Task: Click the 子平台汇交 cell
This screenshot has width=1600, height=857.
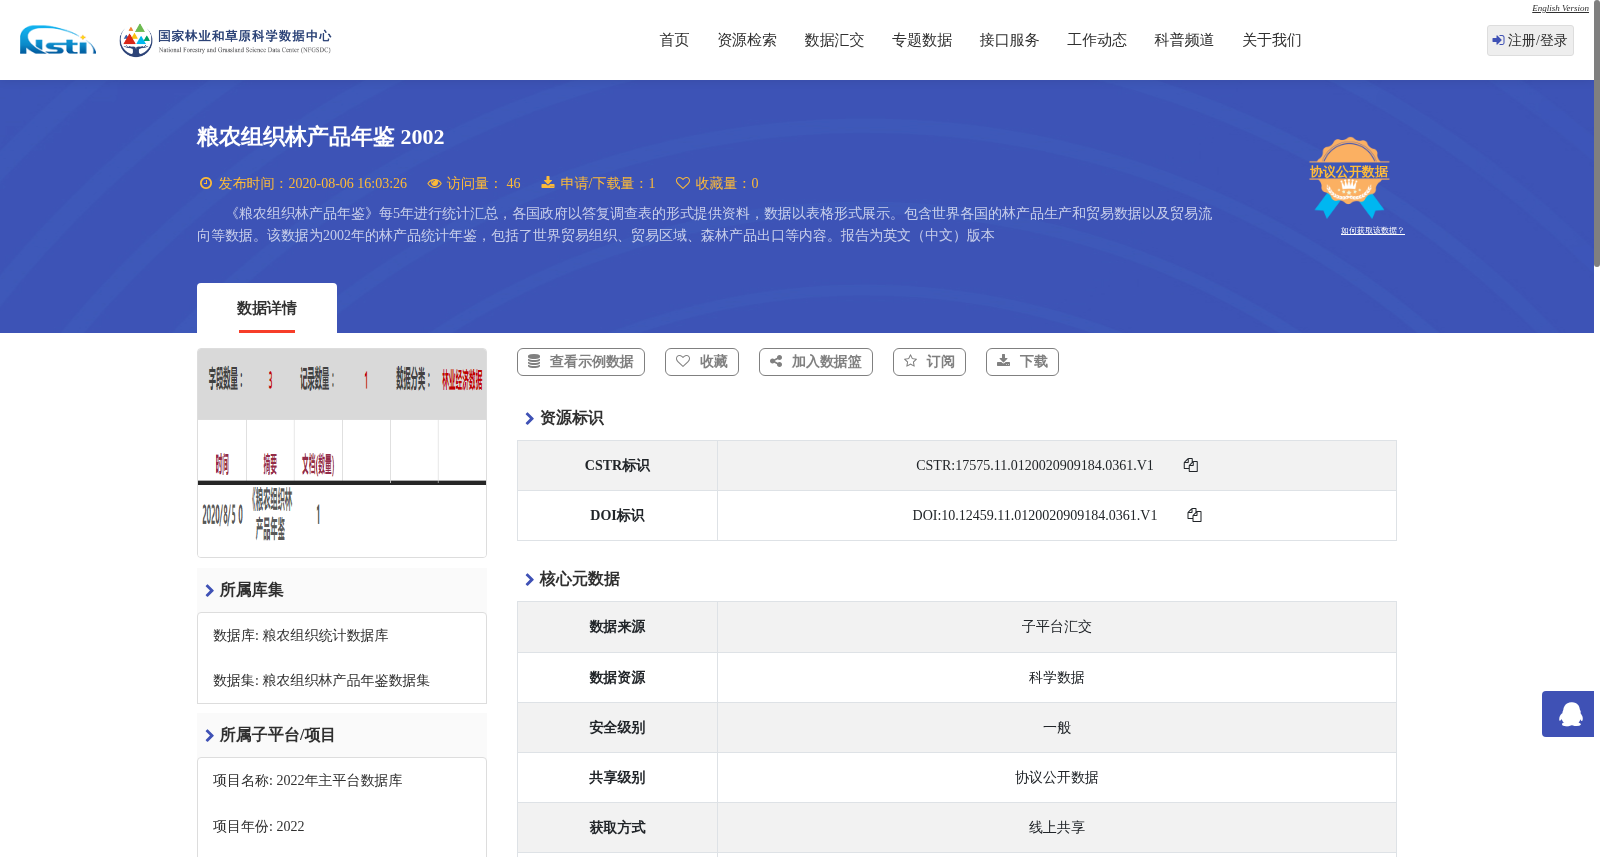Action: point(1057,627)
